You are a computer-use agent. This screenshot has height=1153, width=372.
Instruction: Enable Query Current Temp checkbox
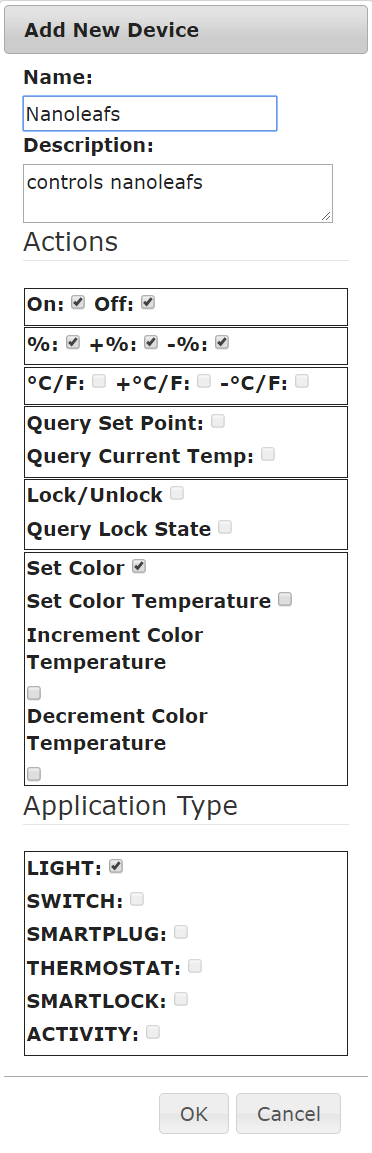(268, 454)
